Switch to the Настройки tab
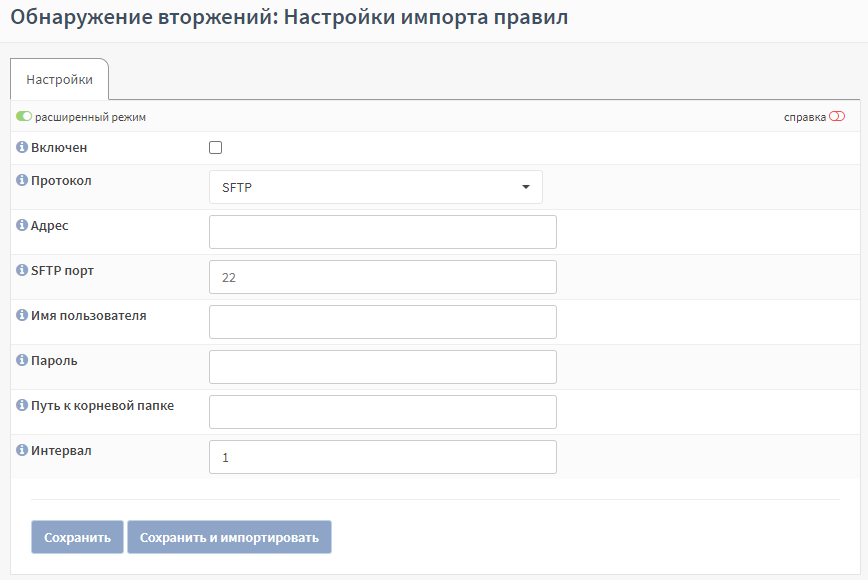 [x=59, y=79]
